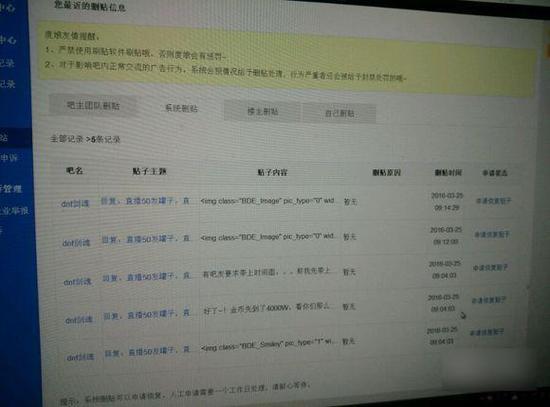The image size is (550, 407).
Task: Click the 申请状态 column header
Action: point(495,173)
